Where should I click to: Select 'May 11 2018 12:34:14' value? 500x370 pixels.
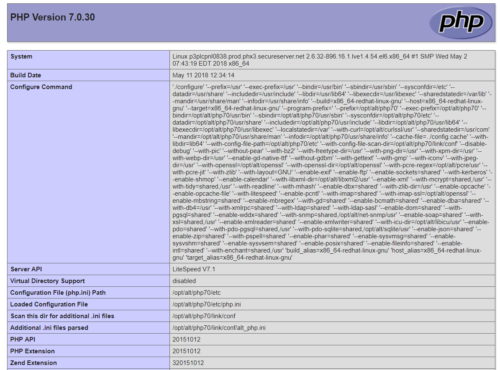click(203, 75)
